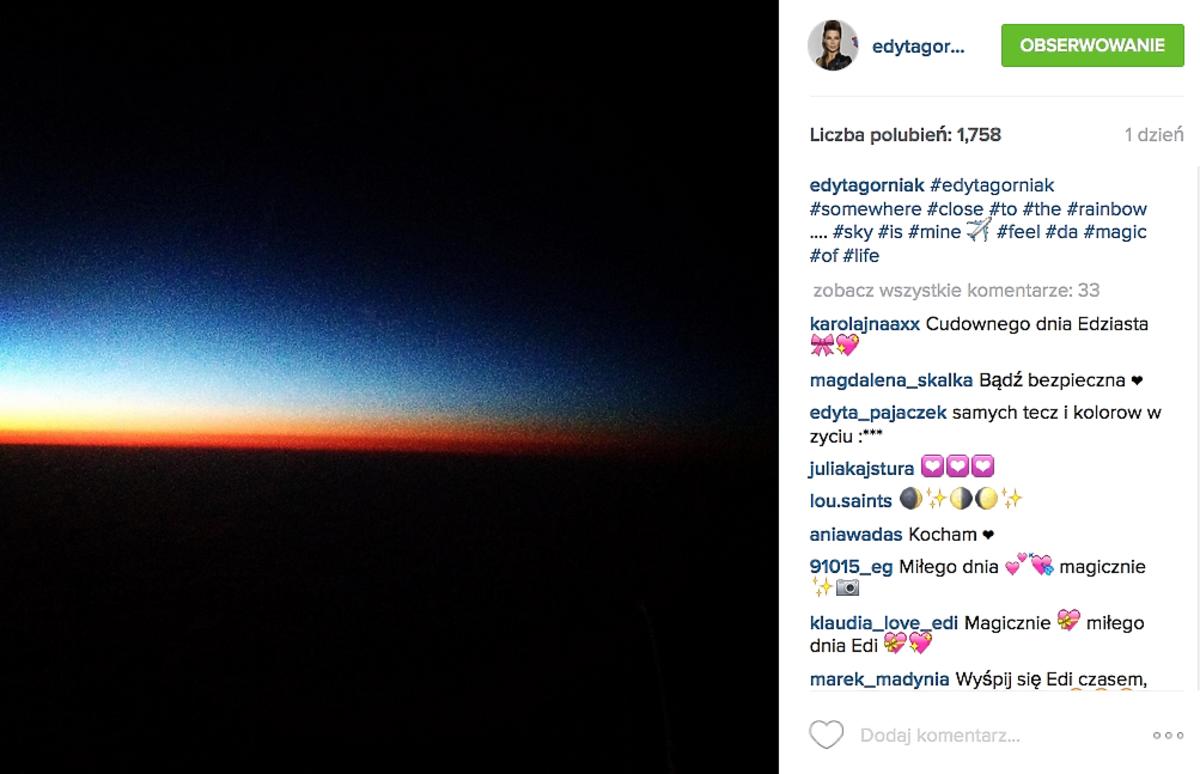1200x774 pixels.
Task: Open edyta_pajaczek profile link
Action: [877, 412]
